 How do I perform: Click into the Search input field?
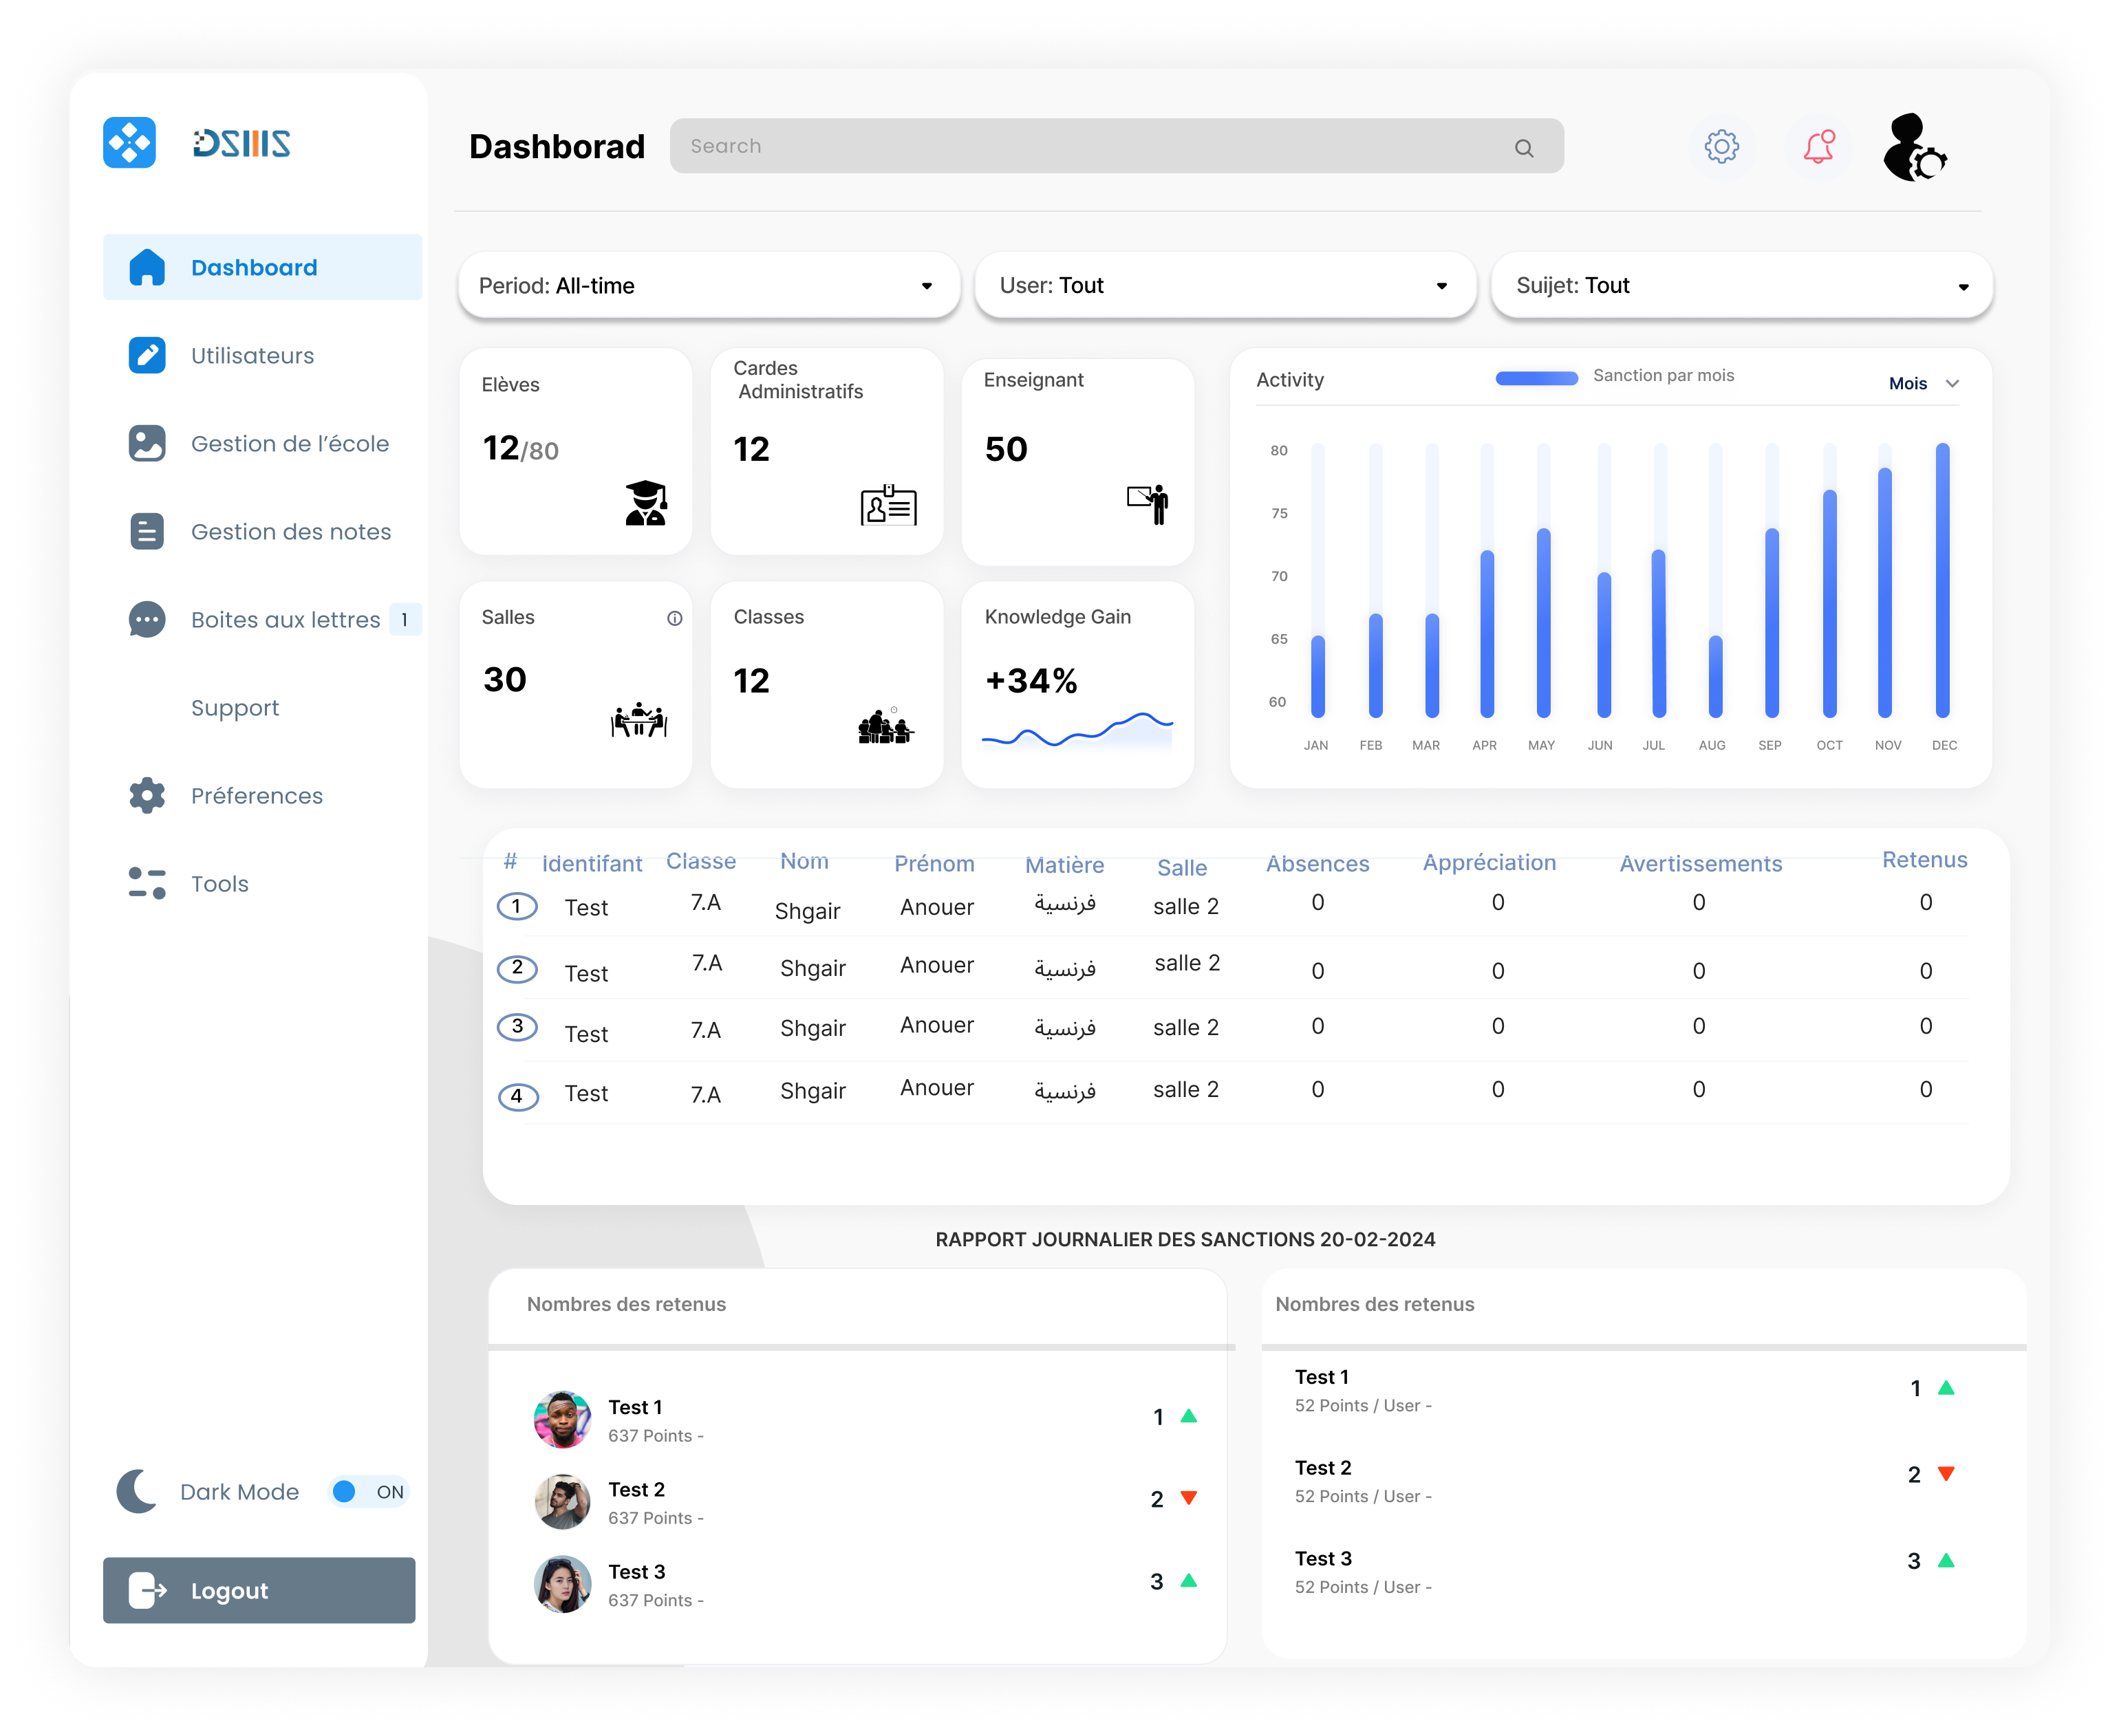tap(1116, 146)
